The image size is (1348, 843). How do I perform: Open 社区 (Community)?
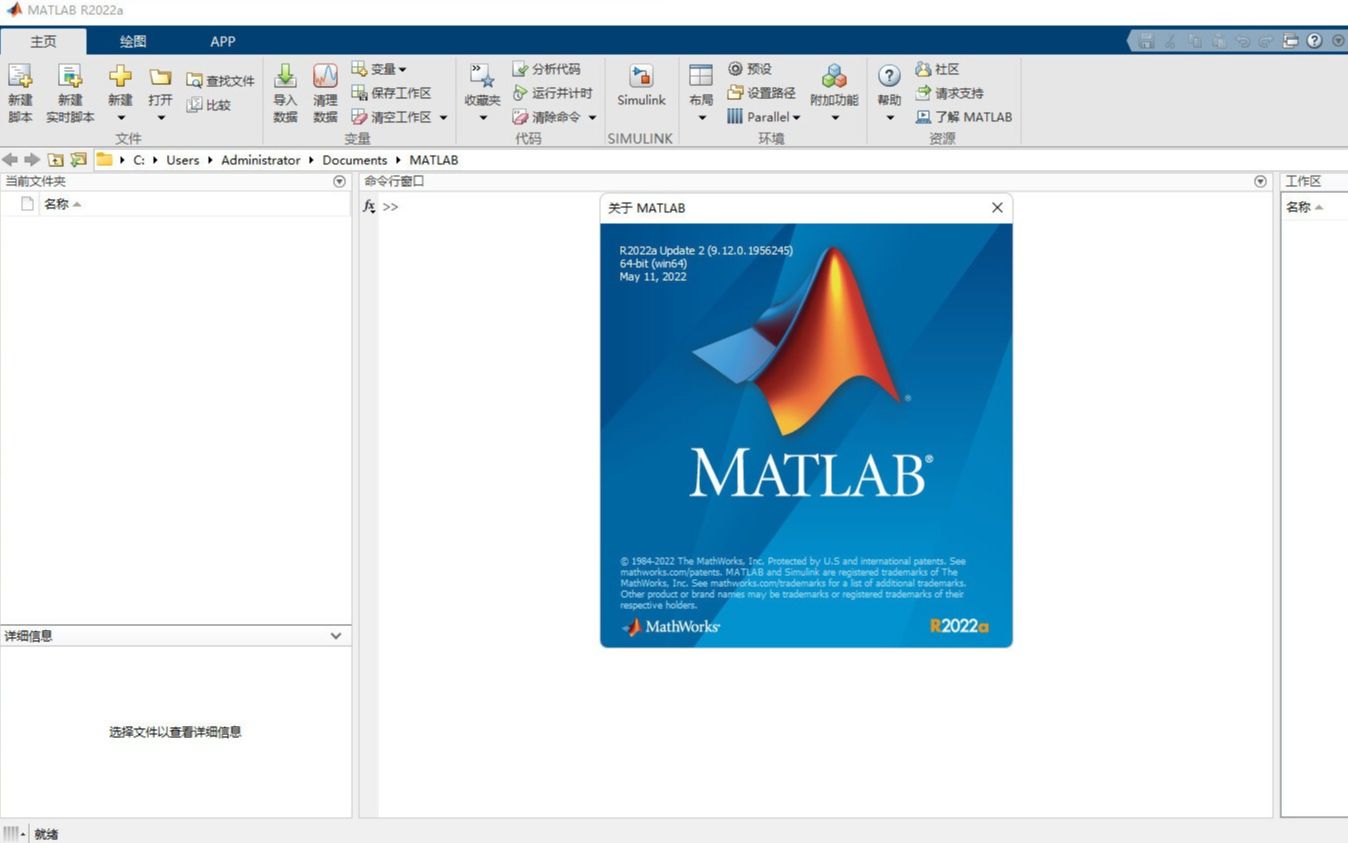coord(937,69)
